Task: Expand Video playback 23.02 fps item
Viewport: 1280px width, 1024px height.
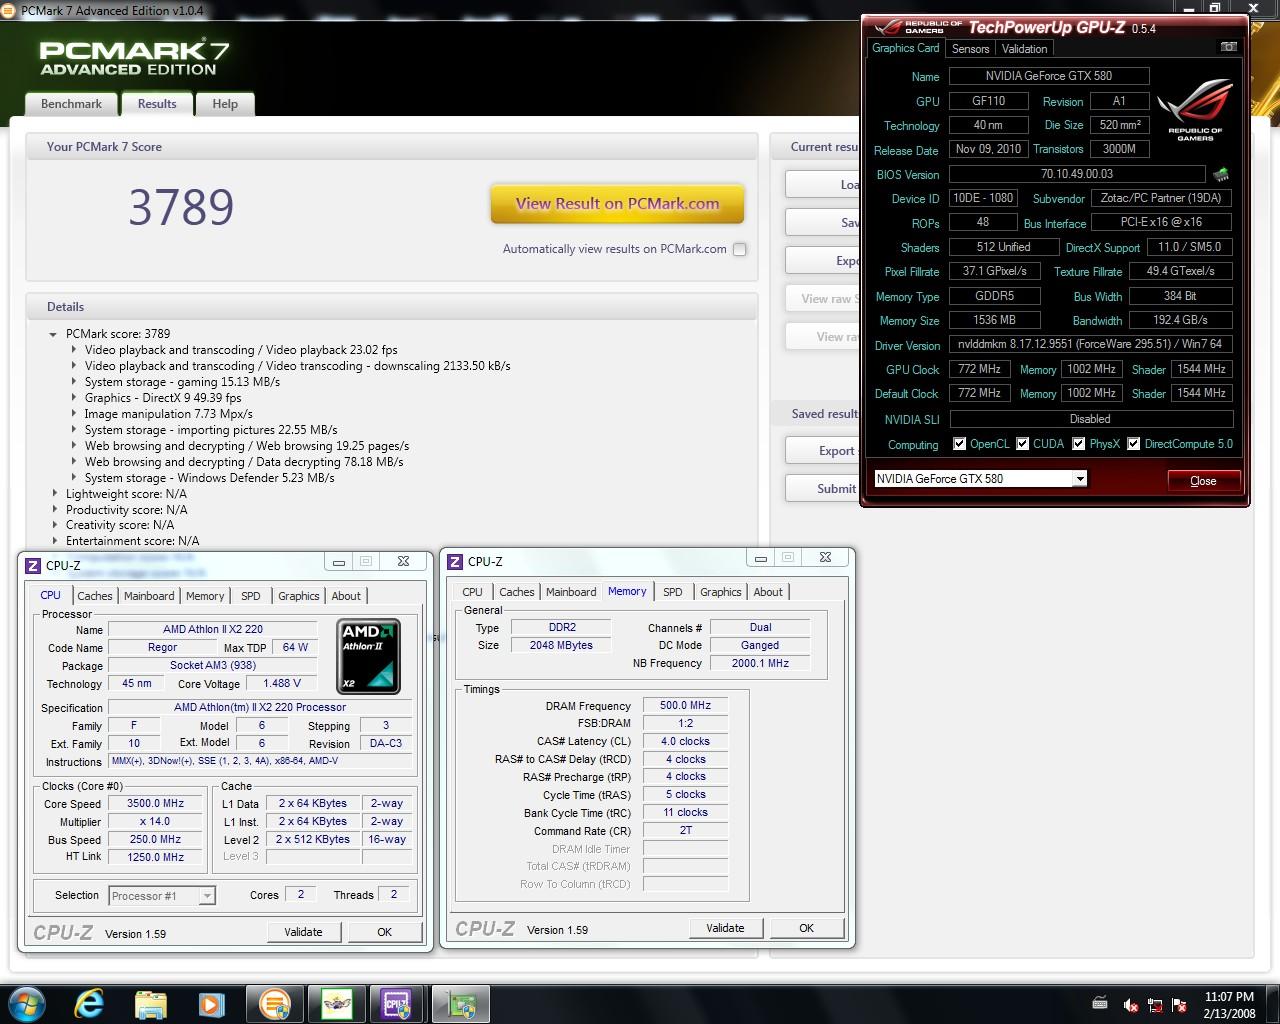Action: [x=73, y=350]
